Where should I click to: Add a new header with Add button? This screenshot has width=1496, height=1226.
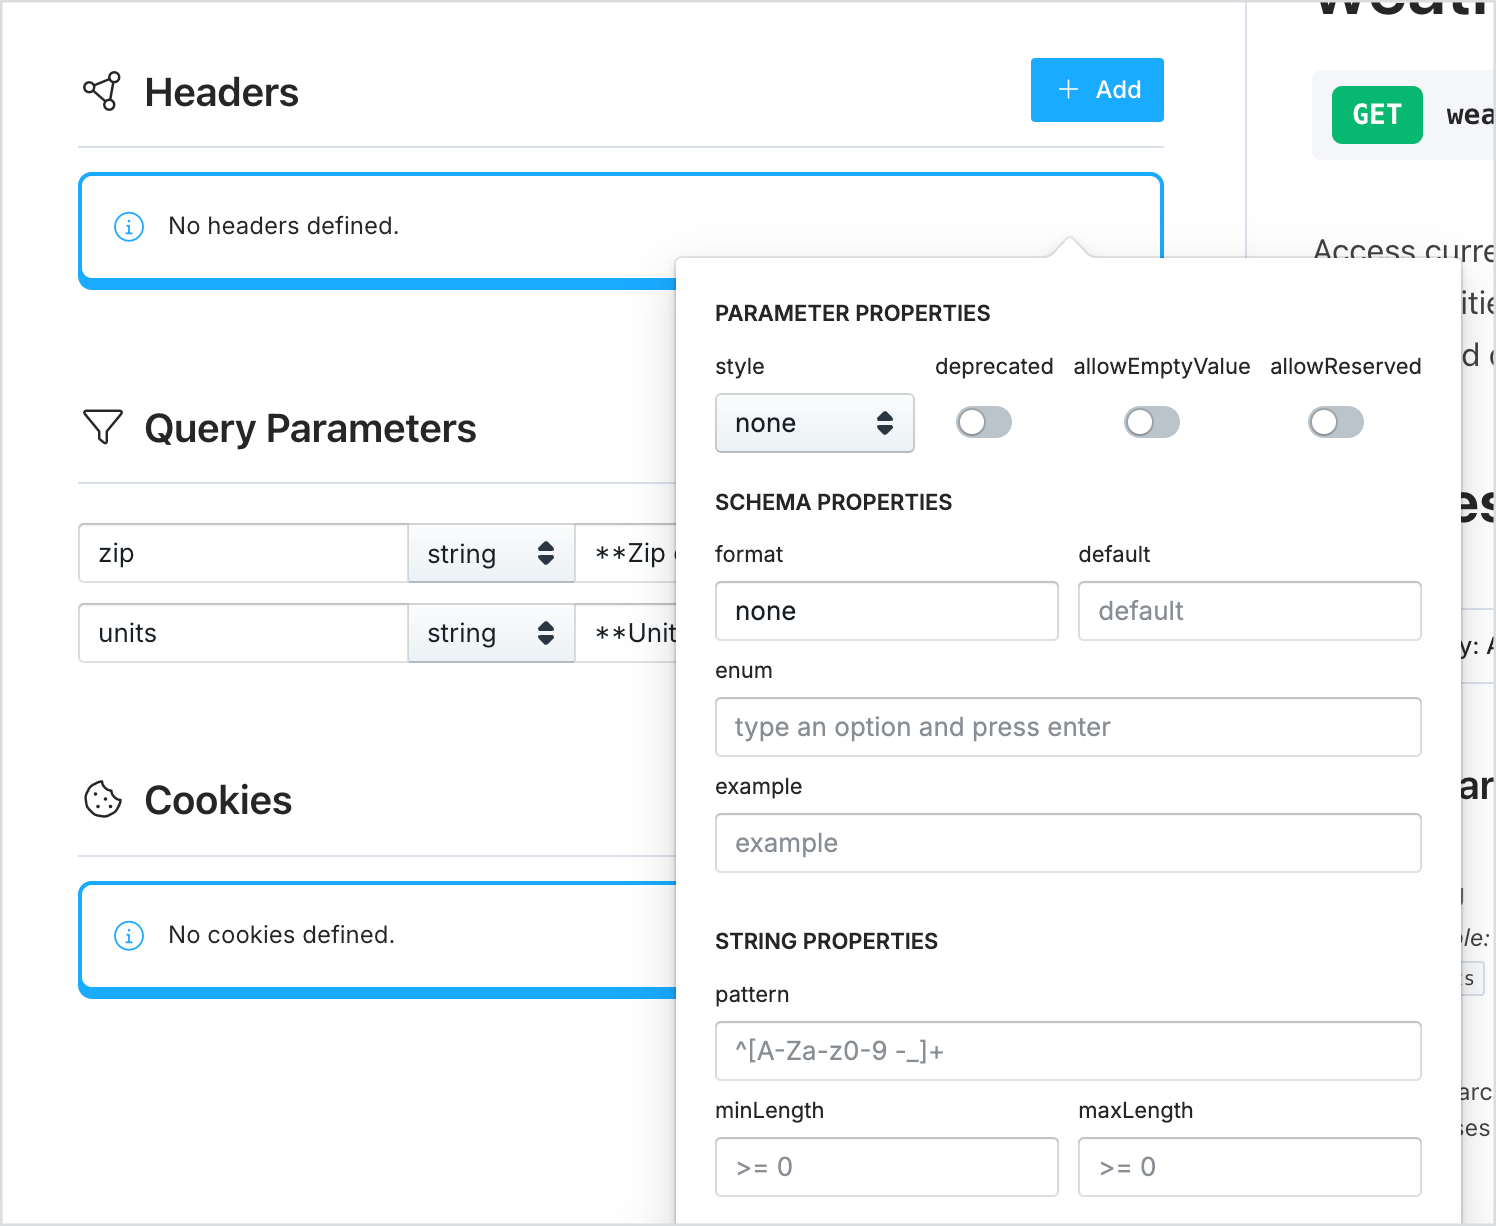1097,90
